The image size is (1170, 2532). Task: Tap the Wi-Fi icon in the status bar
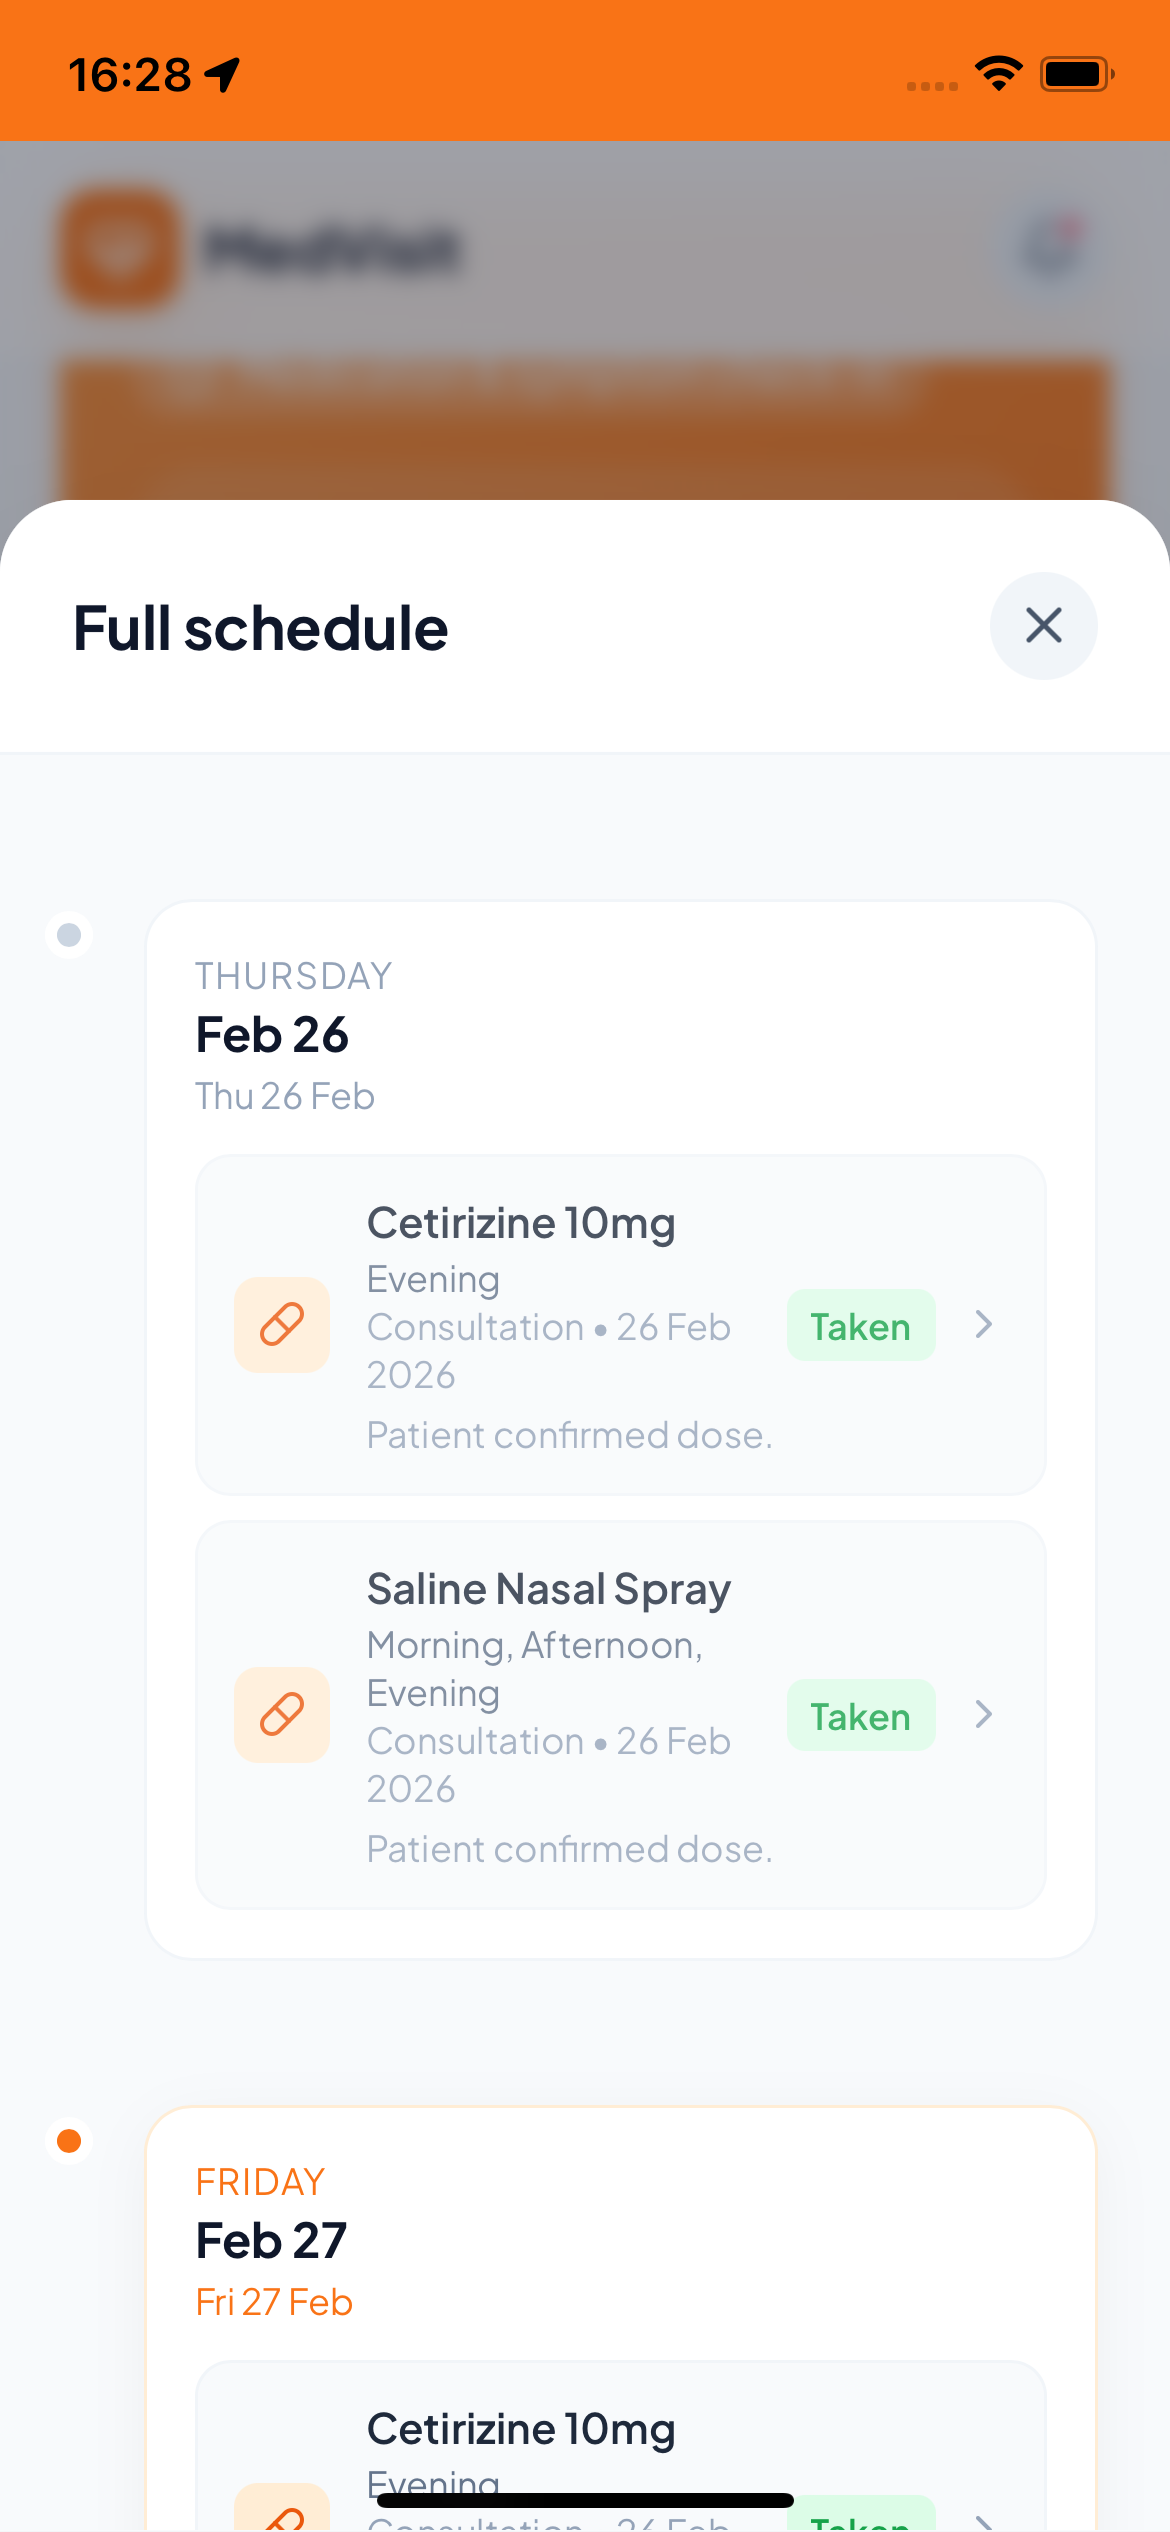[x=998, y=73]
